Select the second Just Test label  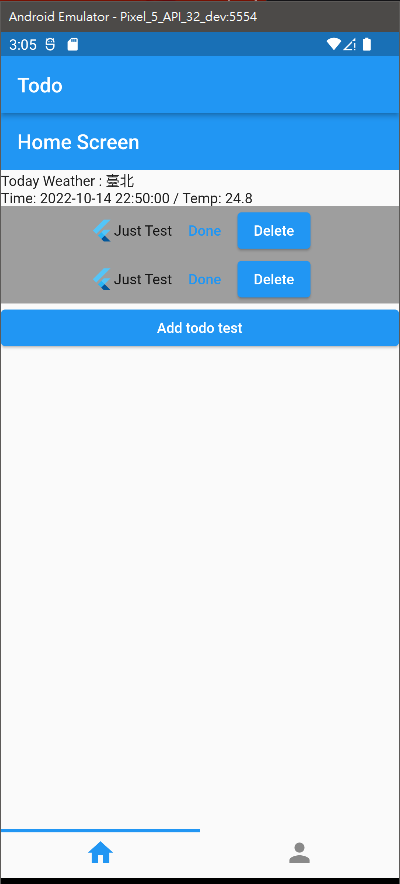(x=143, y=279)
